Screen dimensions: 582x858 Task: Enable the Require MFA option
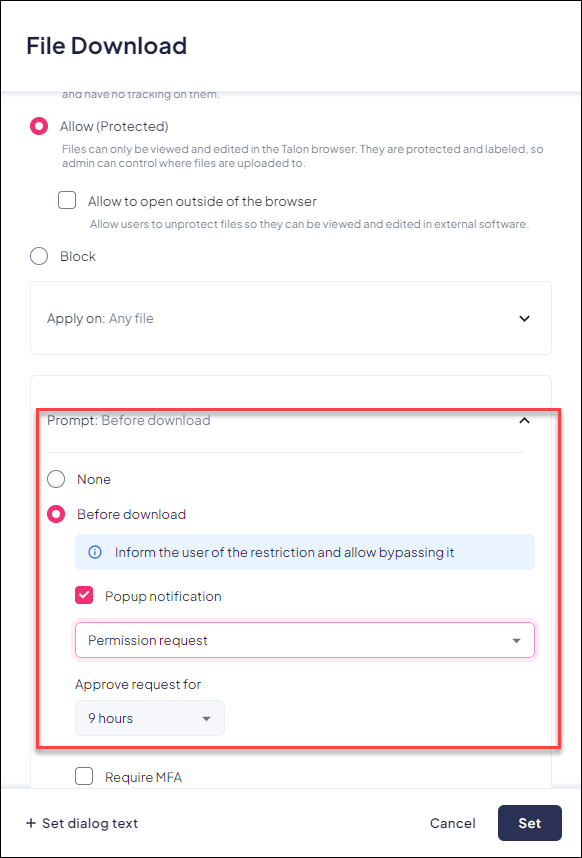pos(84,776)
